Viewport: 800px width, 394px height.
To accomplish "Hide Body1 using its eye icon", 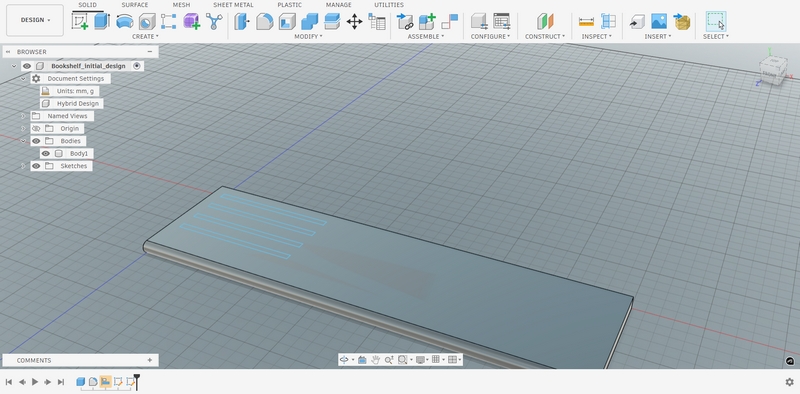I will (x=46, y=154).
